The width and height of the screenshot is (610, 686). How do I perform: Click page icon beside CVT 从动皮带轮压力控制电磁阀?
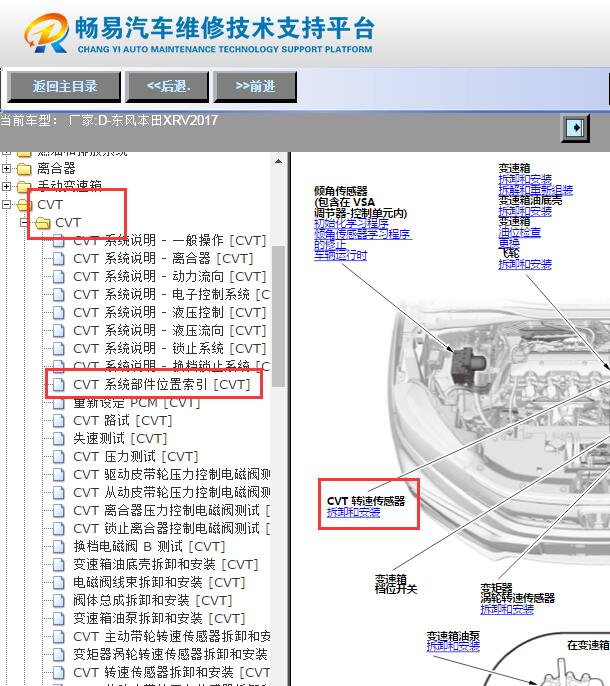click(x=58, y=493)
